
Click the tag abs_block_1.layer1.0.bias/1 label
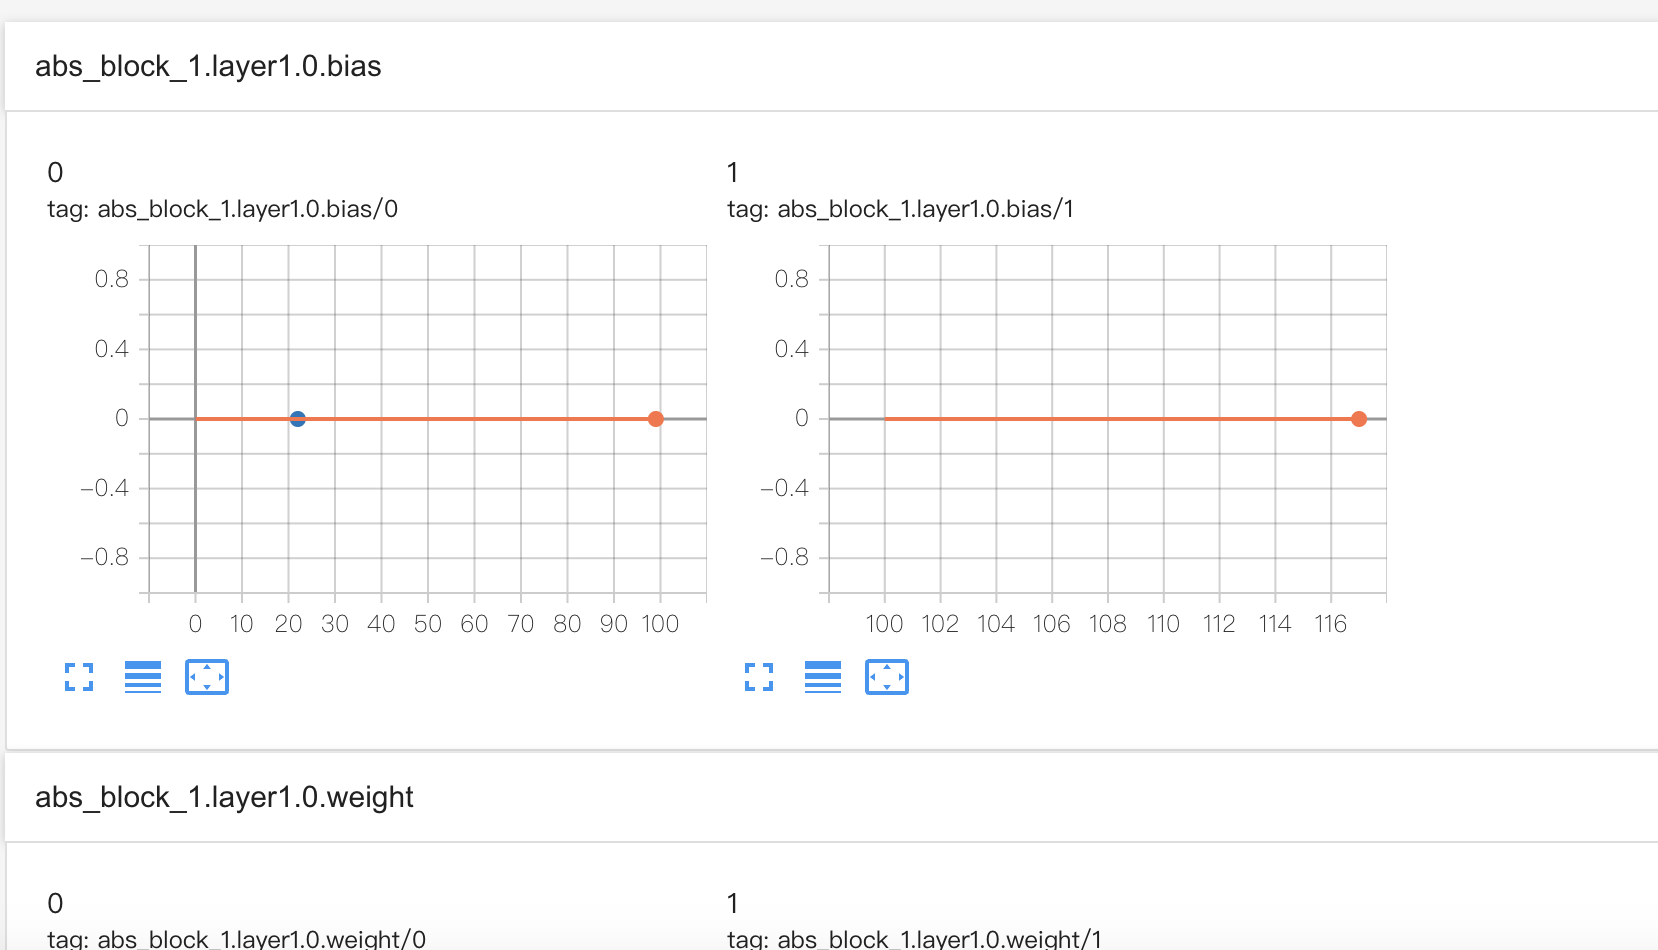pyautogui.click(x=900, y=209)
